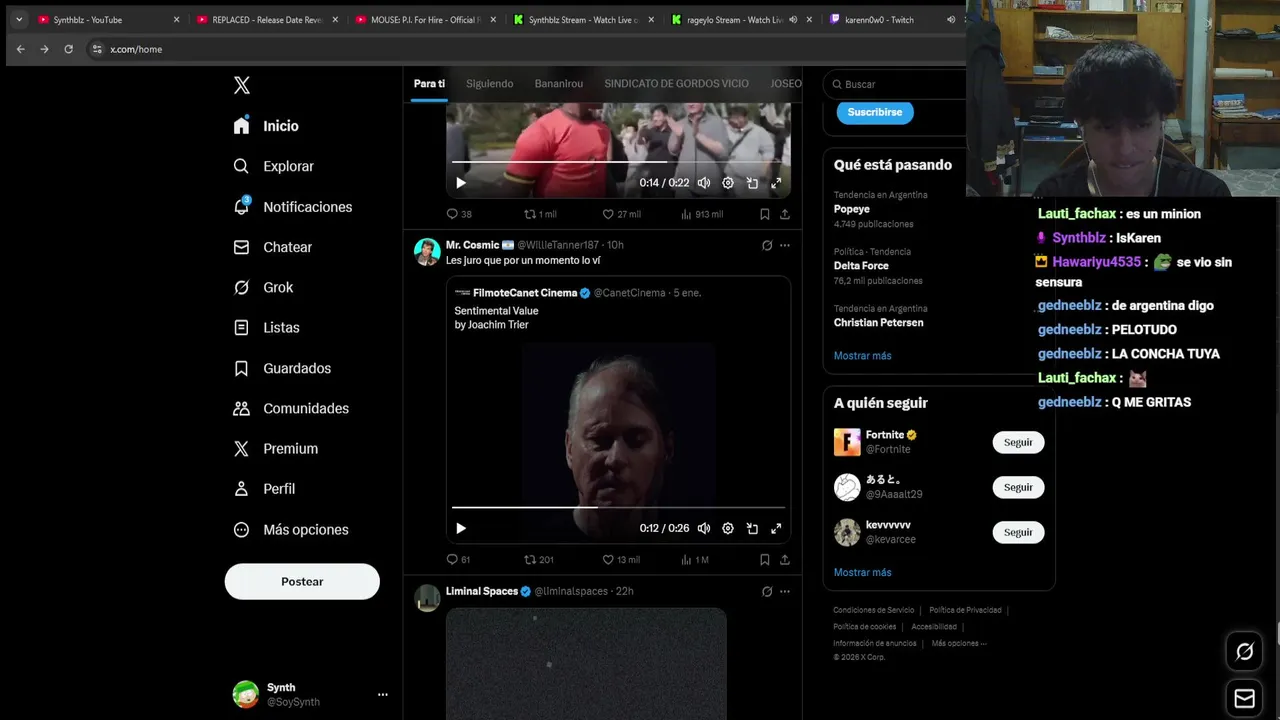Viewport: 1280px width, 720px height.
Task: Seek the top video progress bar
Action: 618,162
